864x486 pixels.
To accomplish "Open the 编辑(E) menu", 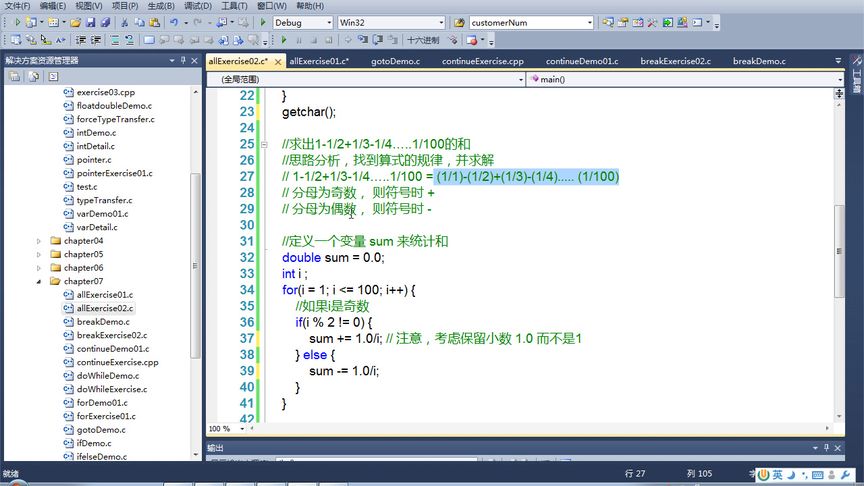I will pyautogui.click(x=52, y=6).
